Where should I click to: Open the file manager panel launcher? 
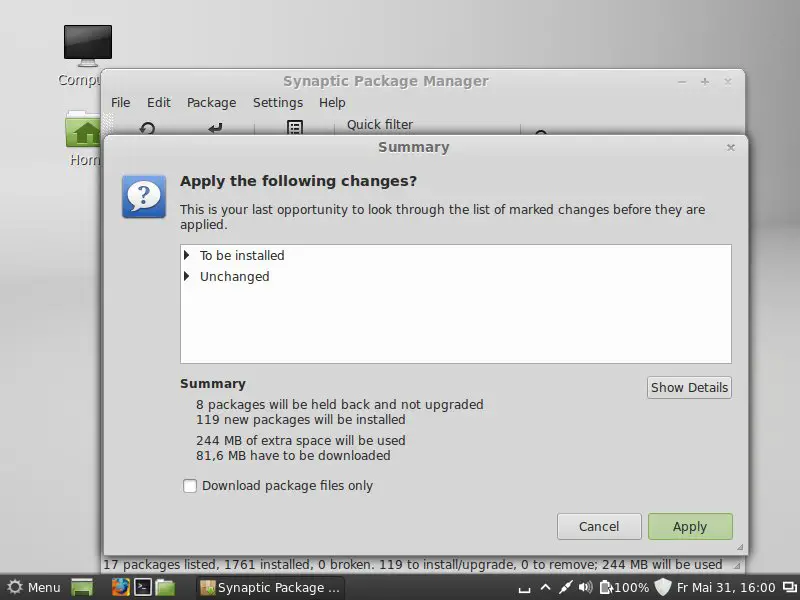(165, 588)
